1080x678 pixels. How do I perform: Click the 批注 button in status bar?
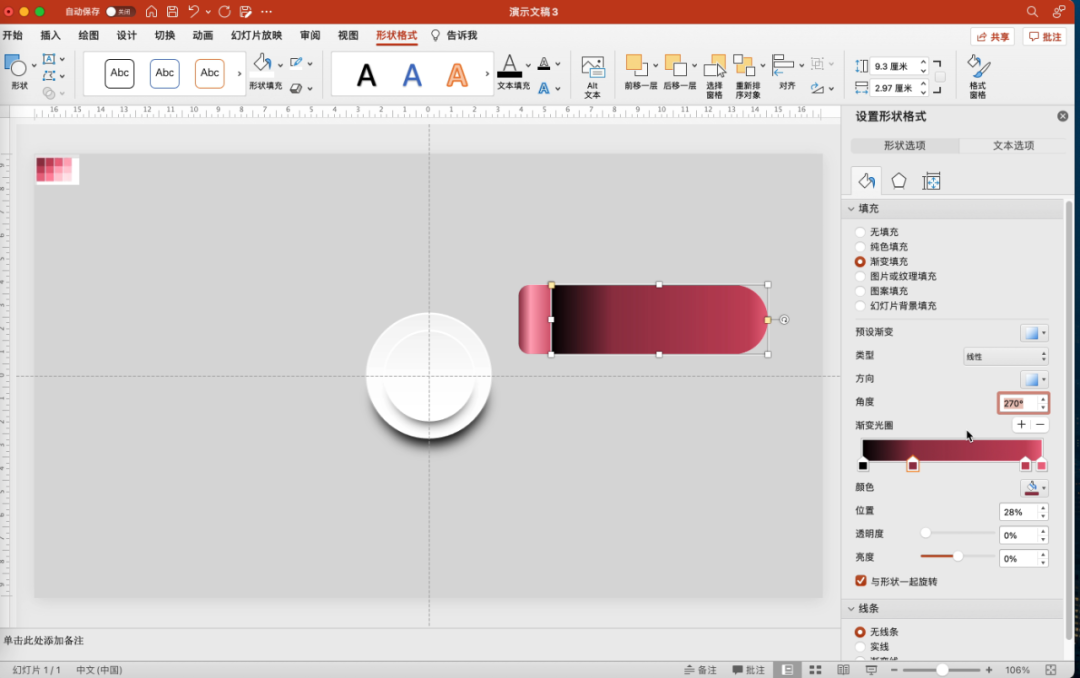[749, 670]
